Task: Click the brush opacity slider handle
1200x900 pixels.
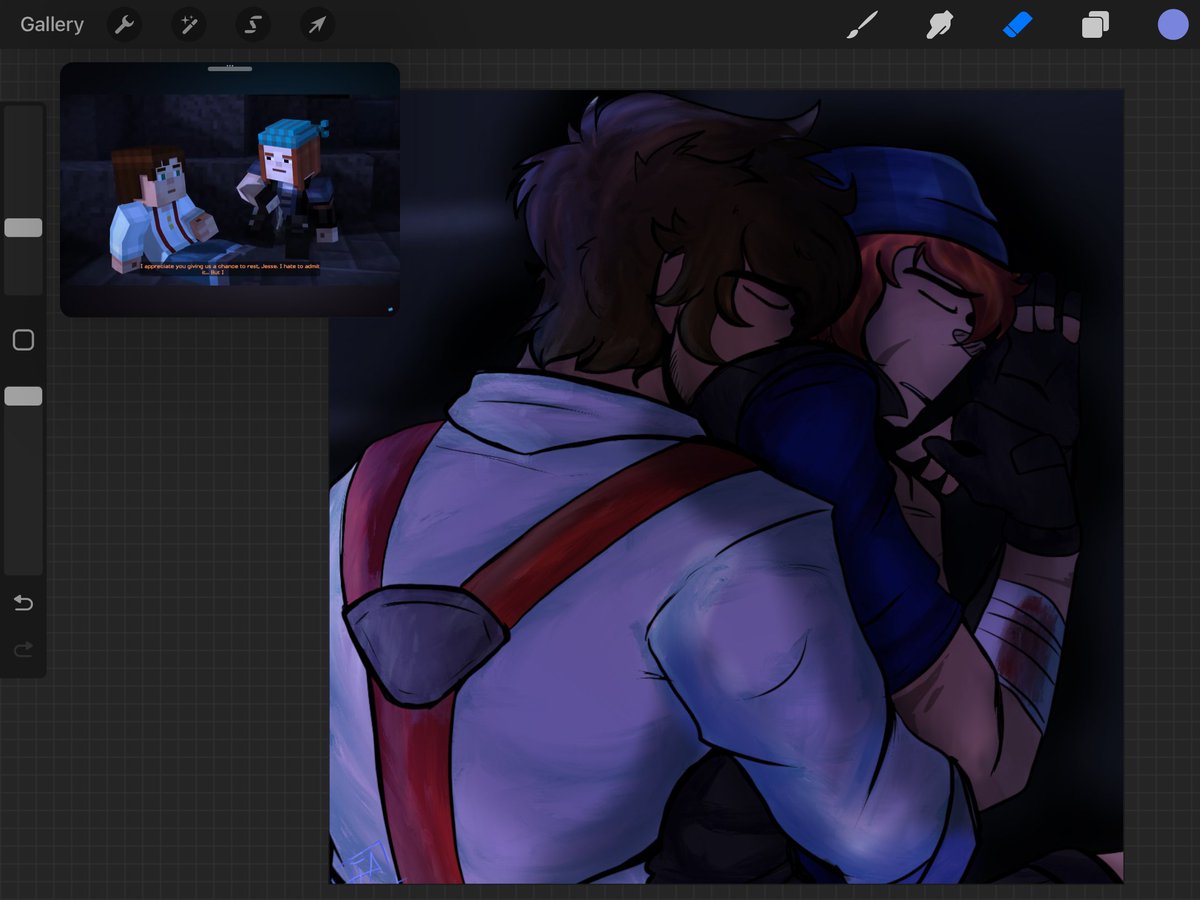Action: pyautogui.click(x=23, y=396)
